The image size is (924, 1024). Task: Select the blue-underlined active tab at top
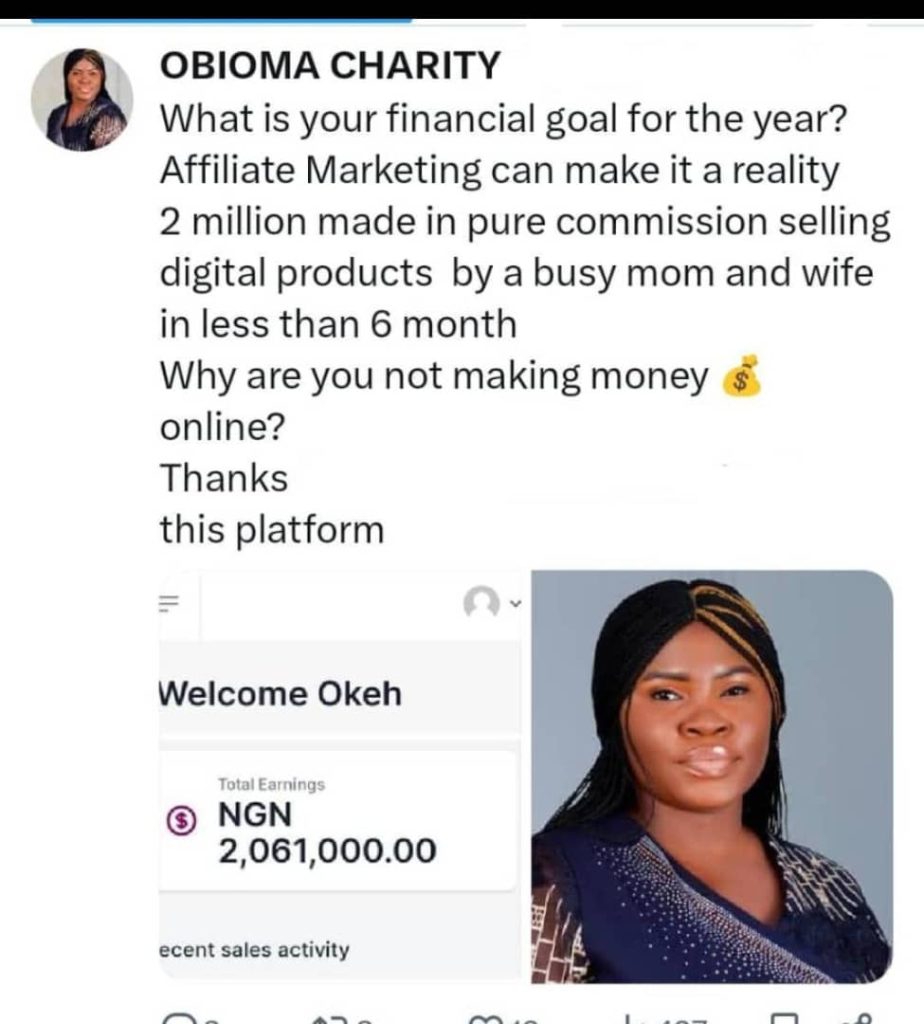pos(221,19)
